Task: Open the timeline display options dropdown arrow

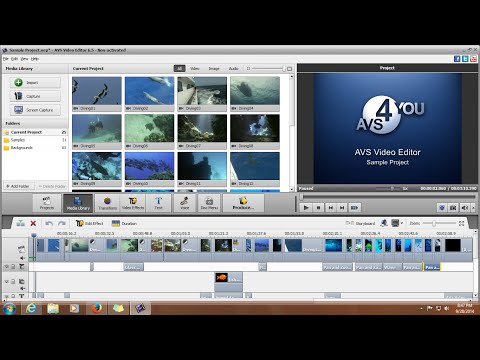Action: 402,223
